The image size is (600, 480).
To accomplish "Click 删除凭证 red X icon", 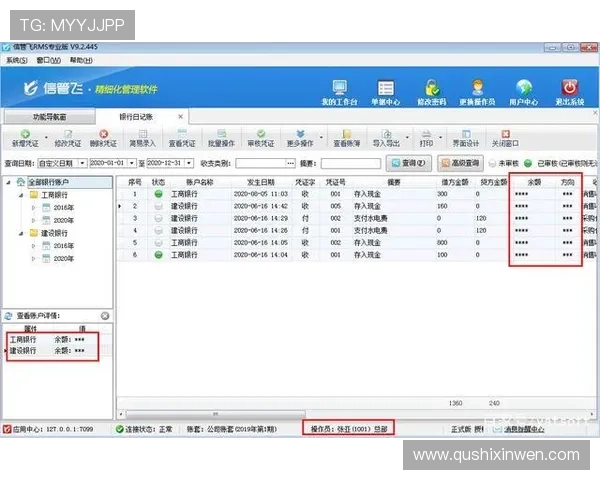I will click(x=103, y=134).
